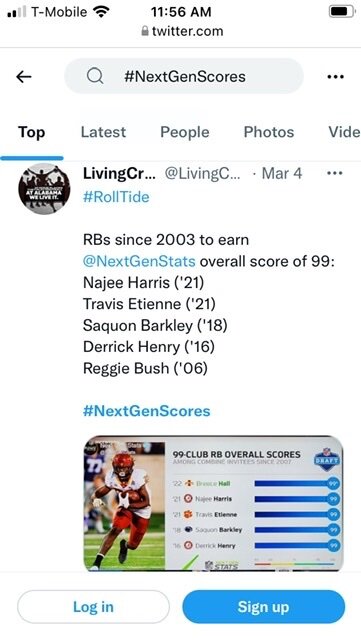
Task: Tap the Wi-Fi status icon
Action: (x=101, y=11)
